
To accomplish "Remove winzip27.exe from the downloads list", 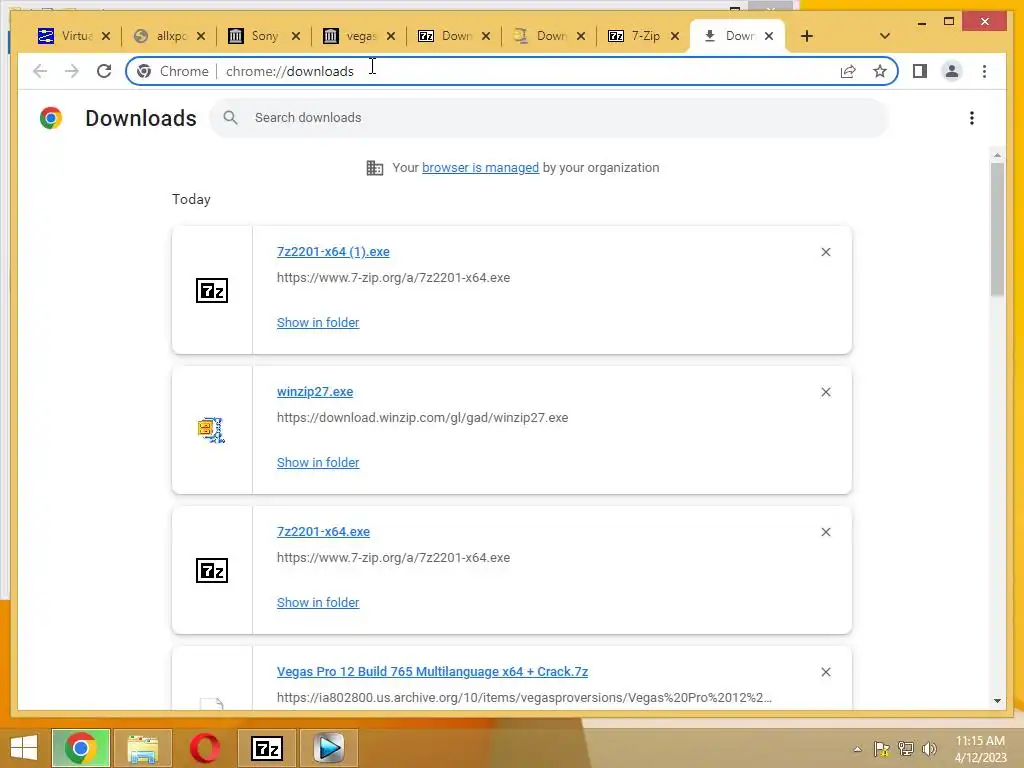I will (825, 392).
